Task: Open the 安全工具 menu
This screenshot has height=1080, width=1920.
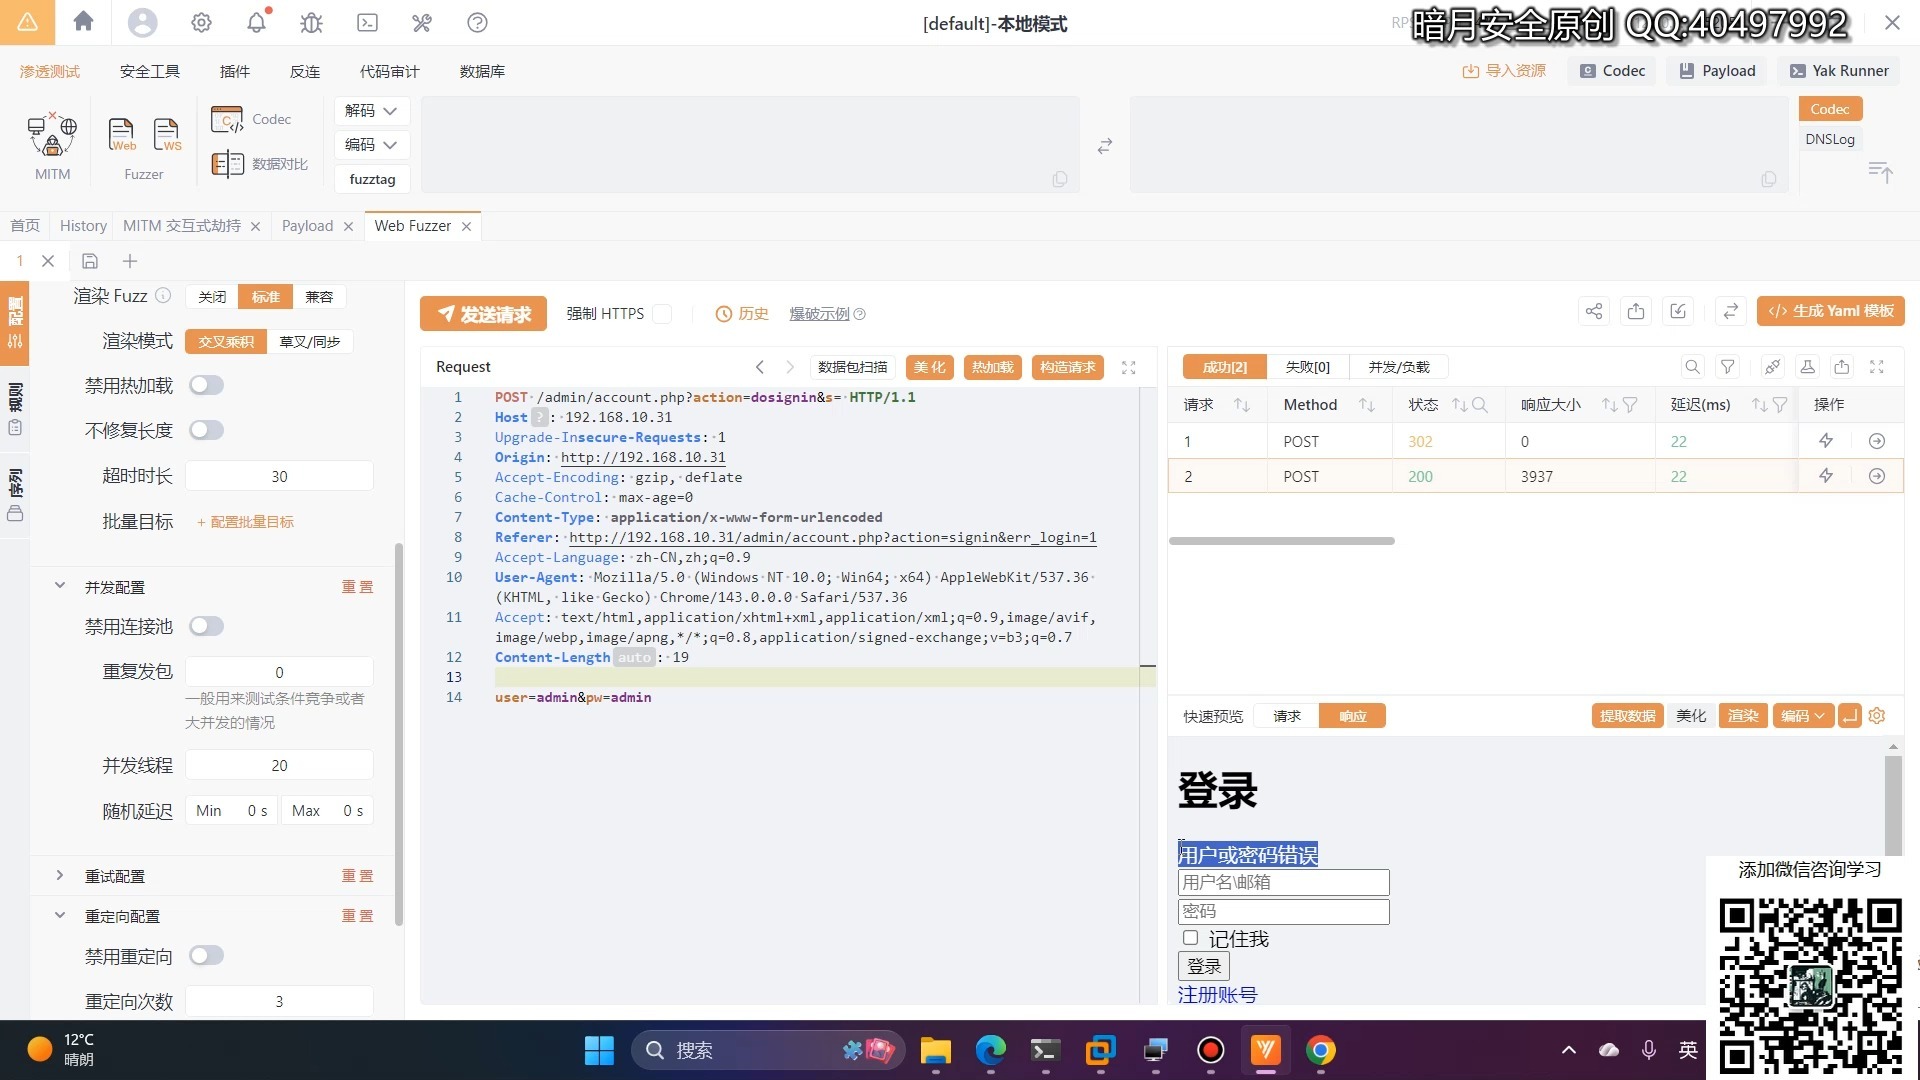Action: tap(150, 71)
